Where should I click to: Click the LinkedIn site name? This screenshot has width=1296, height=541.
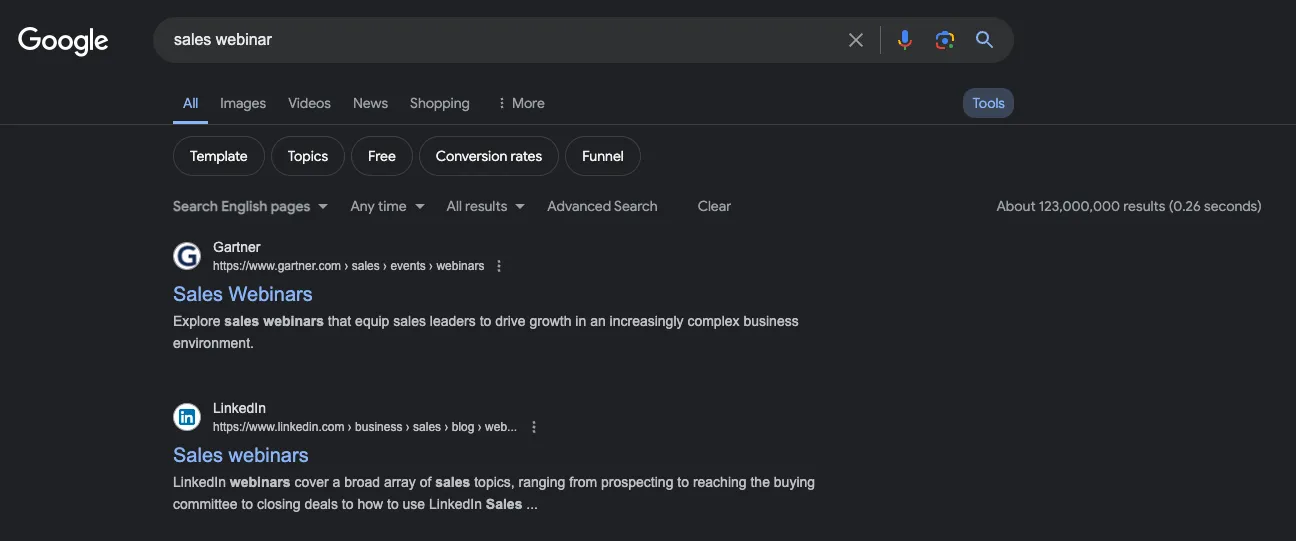(x=240, y=408)
